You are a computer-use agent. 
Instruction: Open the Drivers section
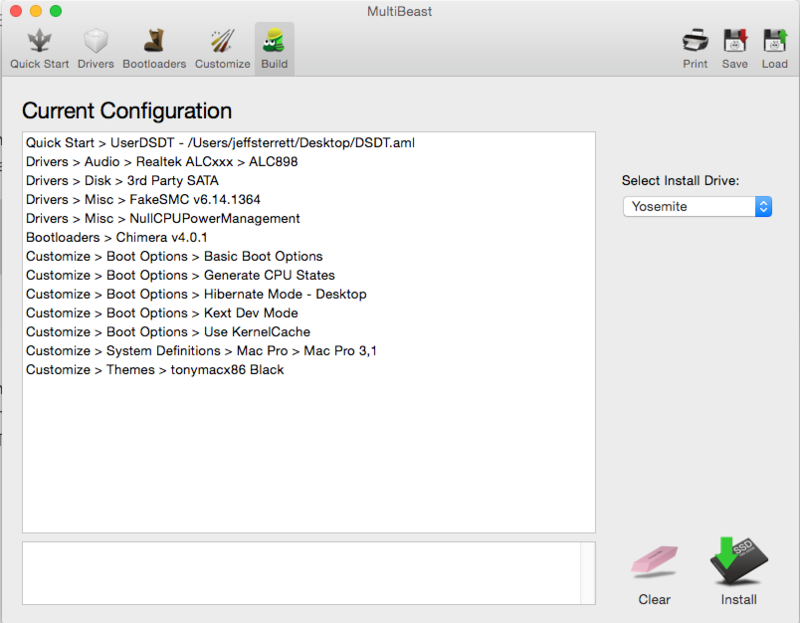(95, 49)
